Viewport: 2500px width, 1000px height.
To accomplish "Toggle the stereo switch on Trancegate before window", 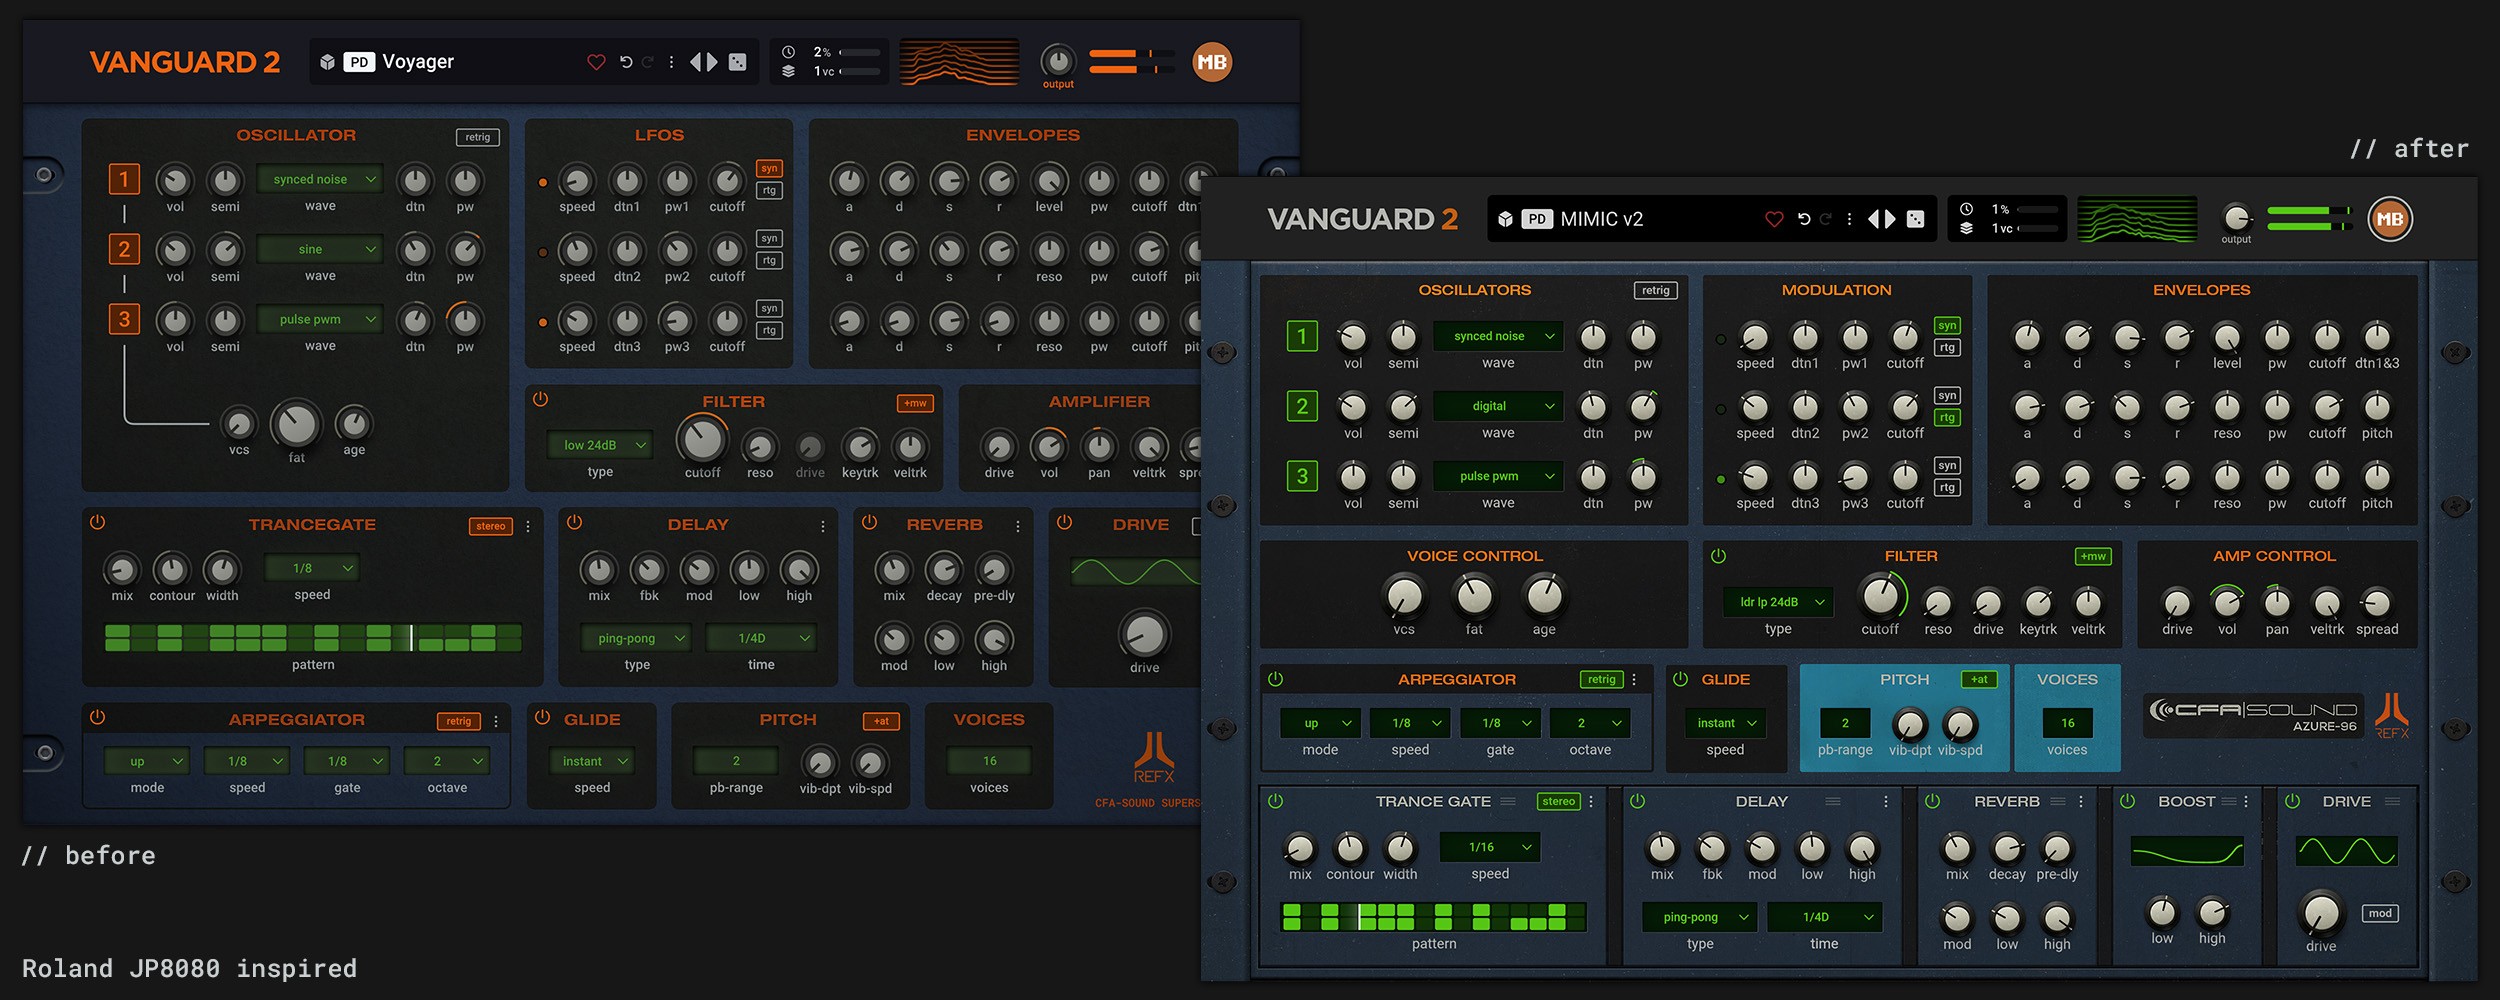I will point(491,526).
